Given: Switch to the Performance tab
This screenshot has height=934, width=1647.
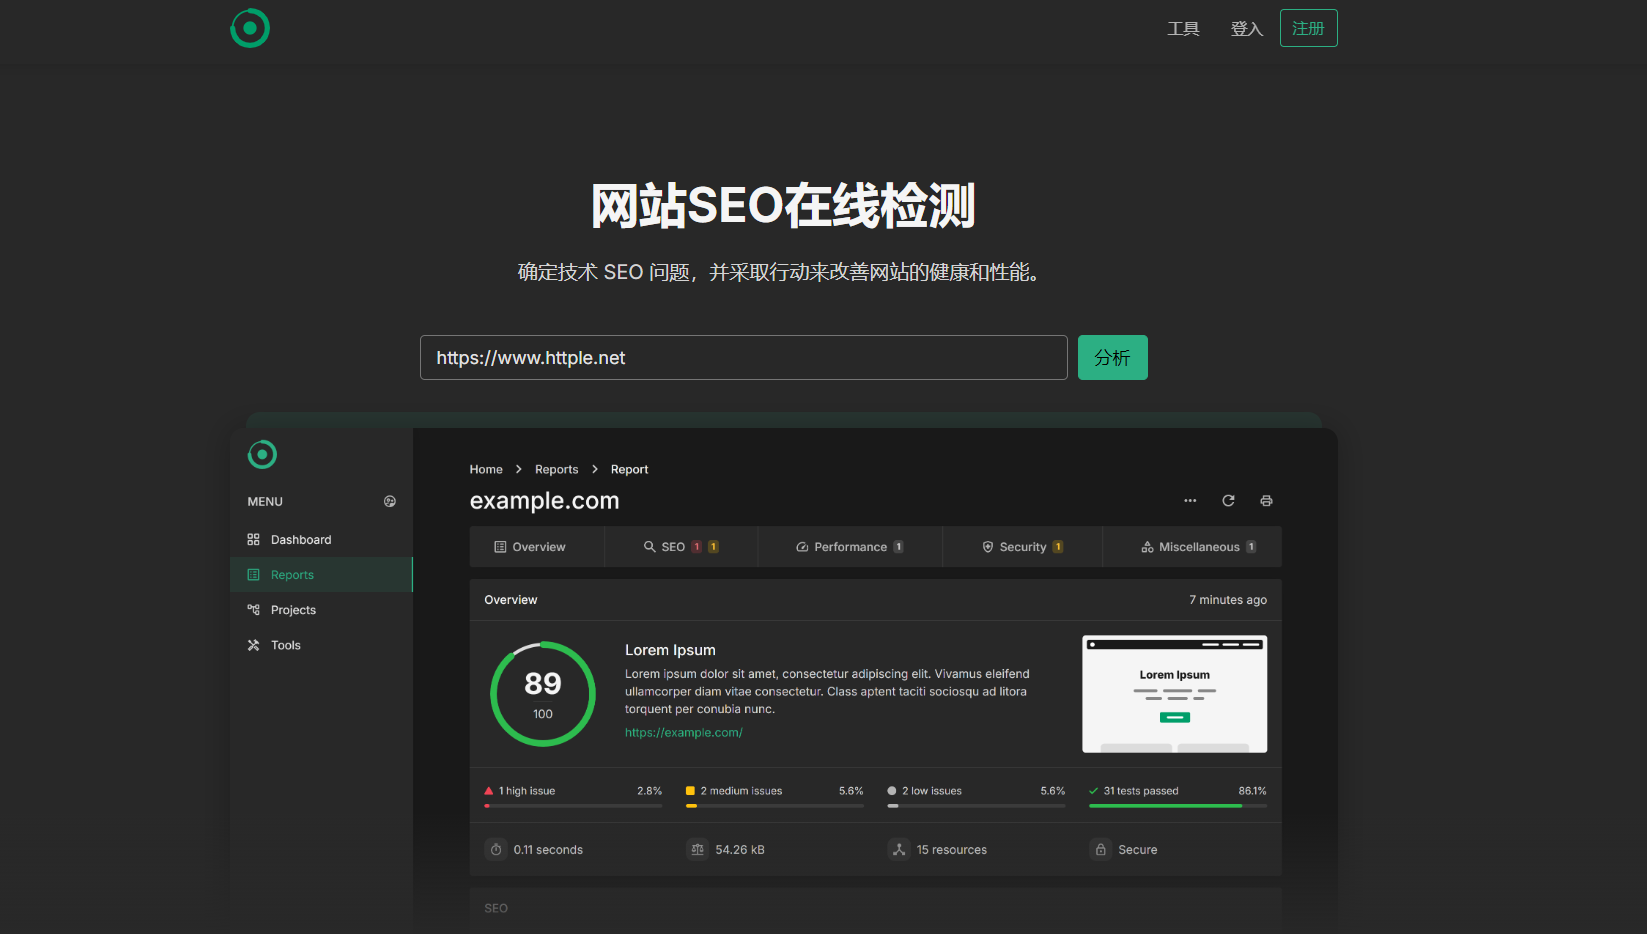Looking at the screenshot, I should (x=849, y=547).
